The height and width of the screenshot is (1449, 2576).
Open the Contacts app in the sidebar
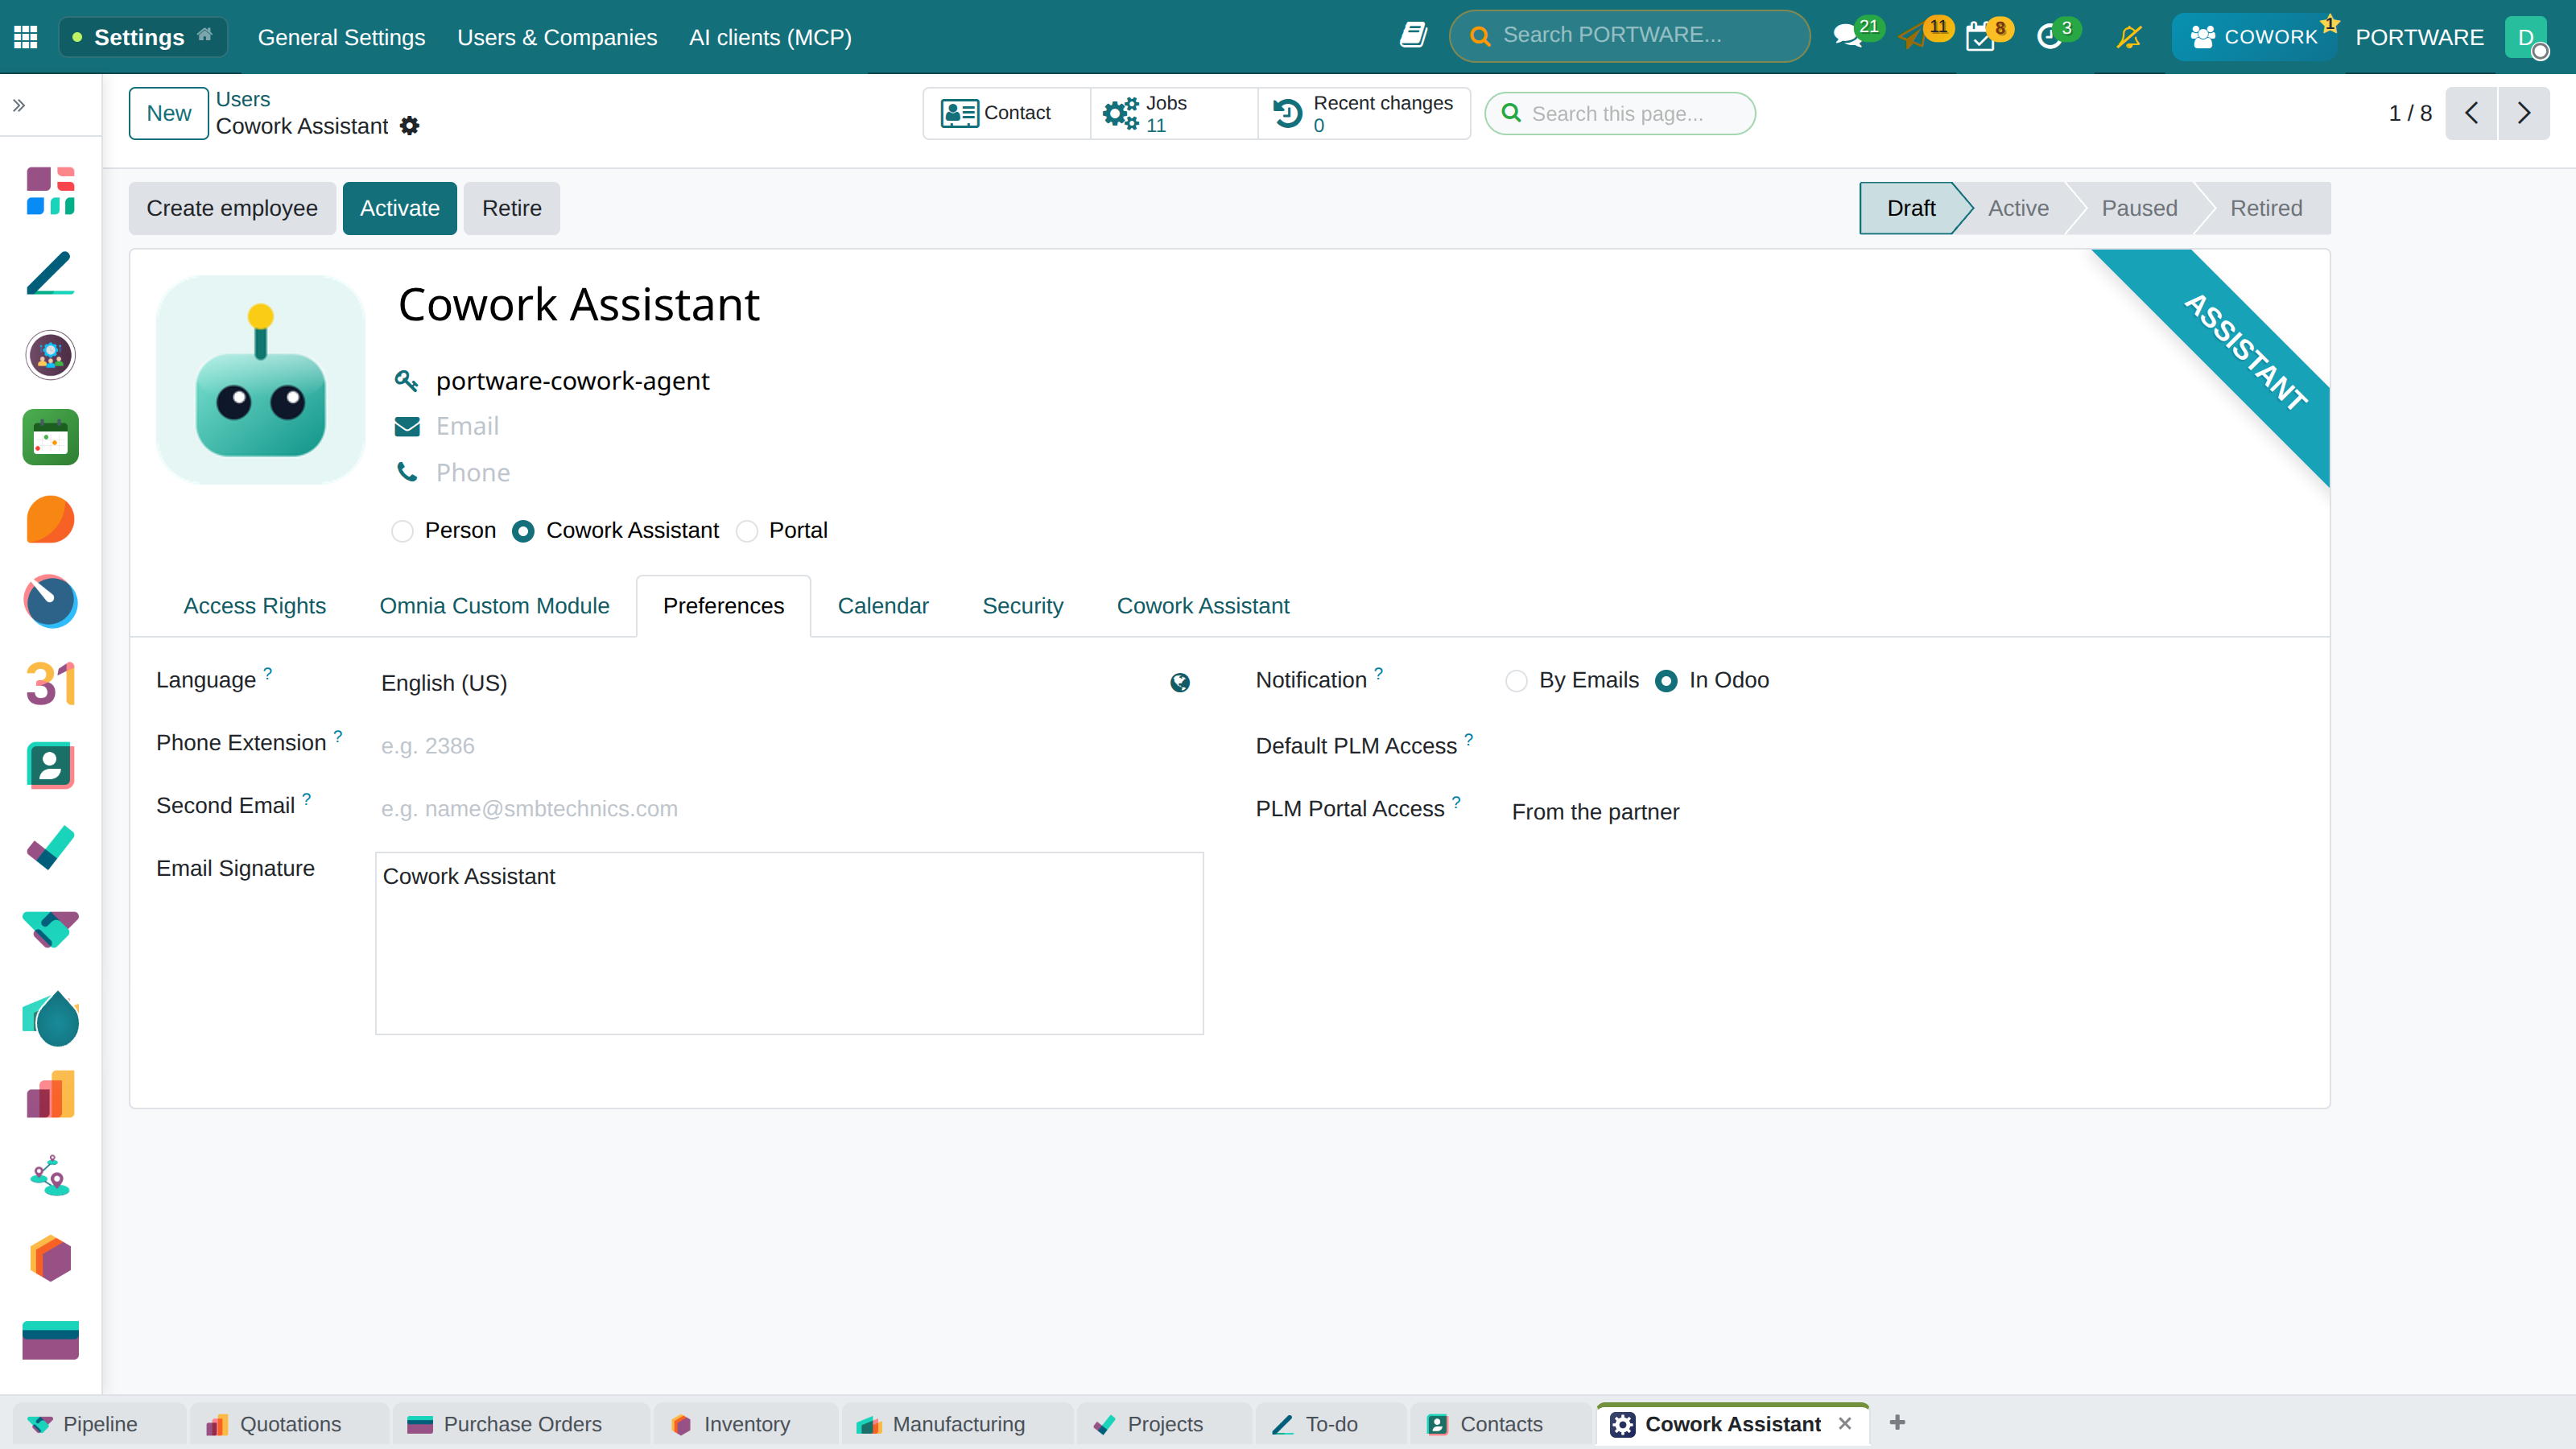point(50,766)
